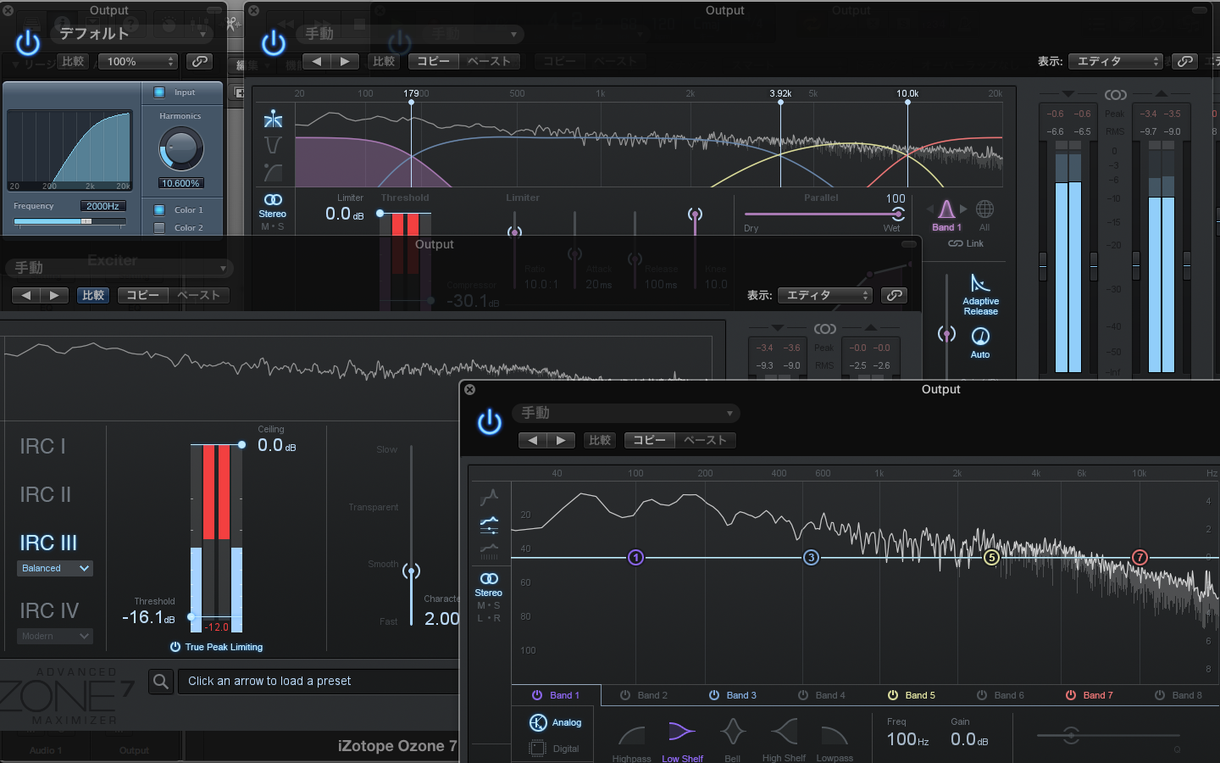Choose the Lowpass filter shape
Viewport: 1220px width, 763px height.
coord(834,734)
